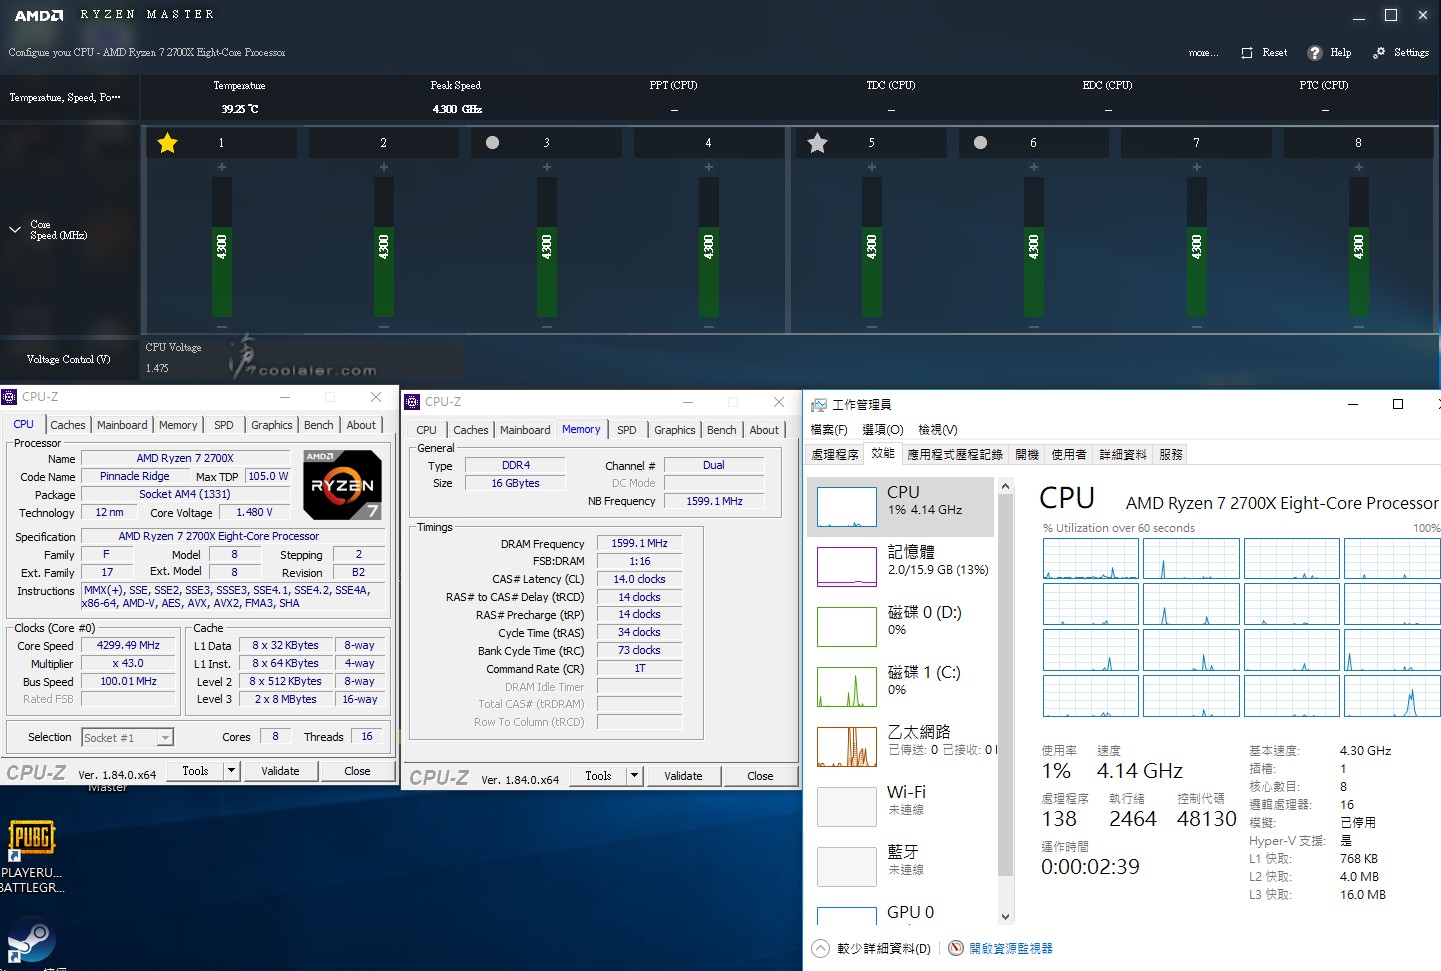Click up arrow of Task Manager sidebar scrollbar

click(1006, 486)
